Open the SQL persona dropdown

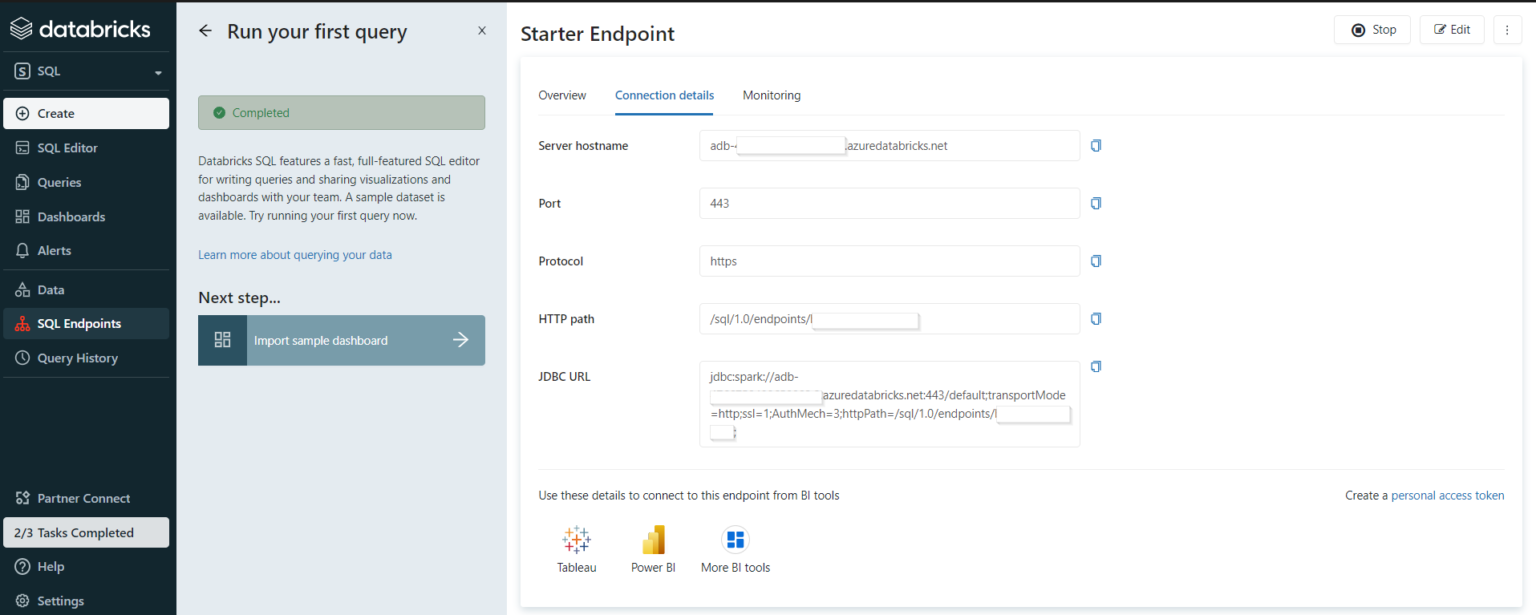[x=88, y=72]
